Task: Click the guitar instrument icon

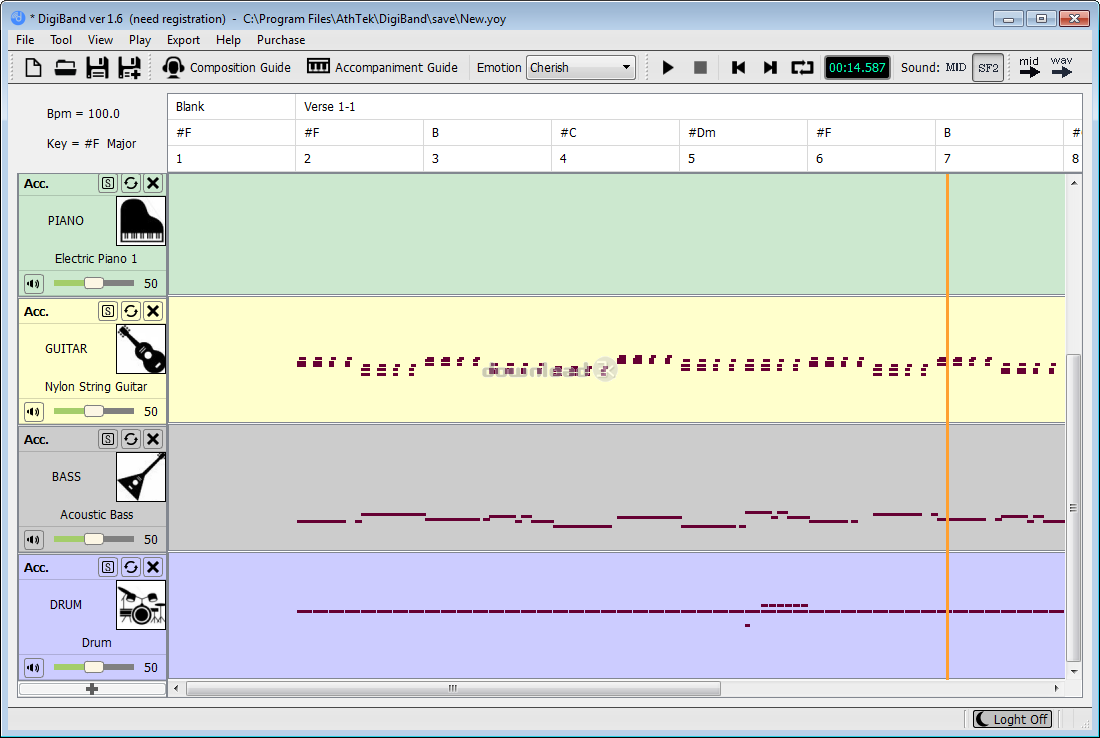Action: click(141, 349)
